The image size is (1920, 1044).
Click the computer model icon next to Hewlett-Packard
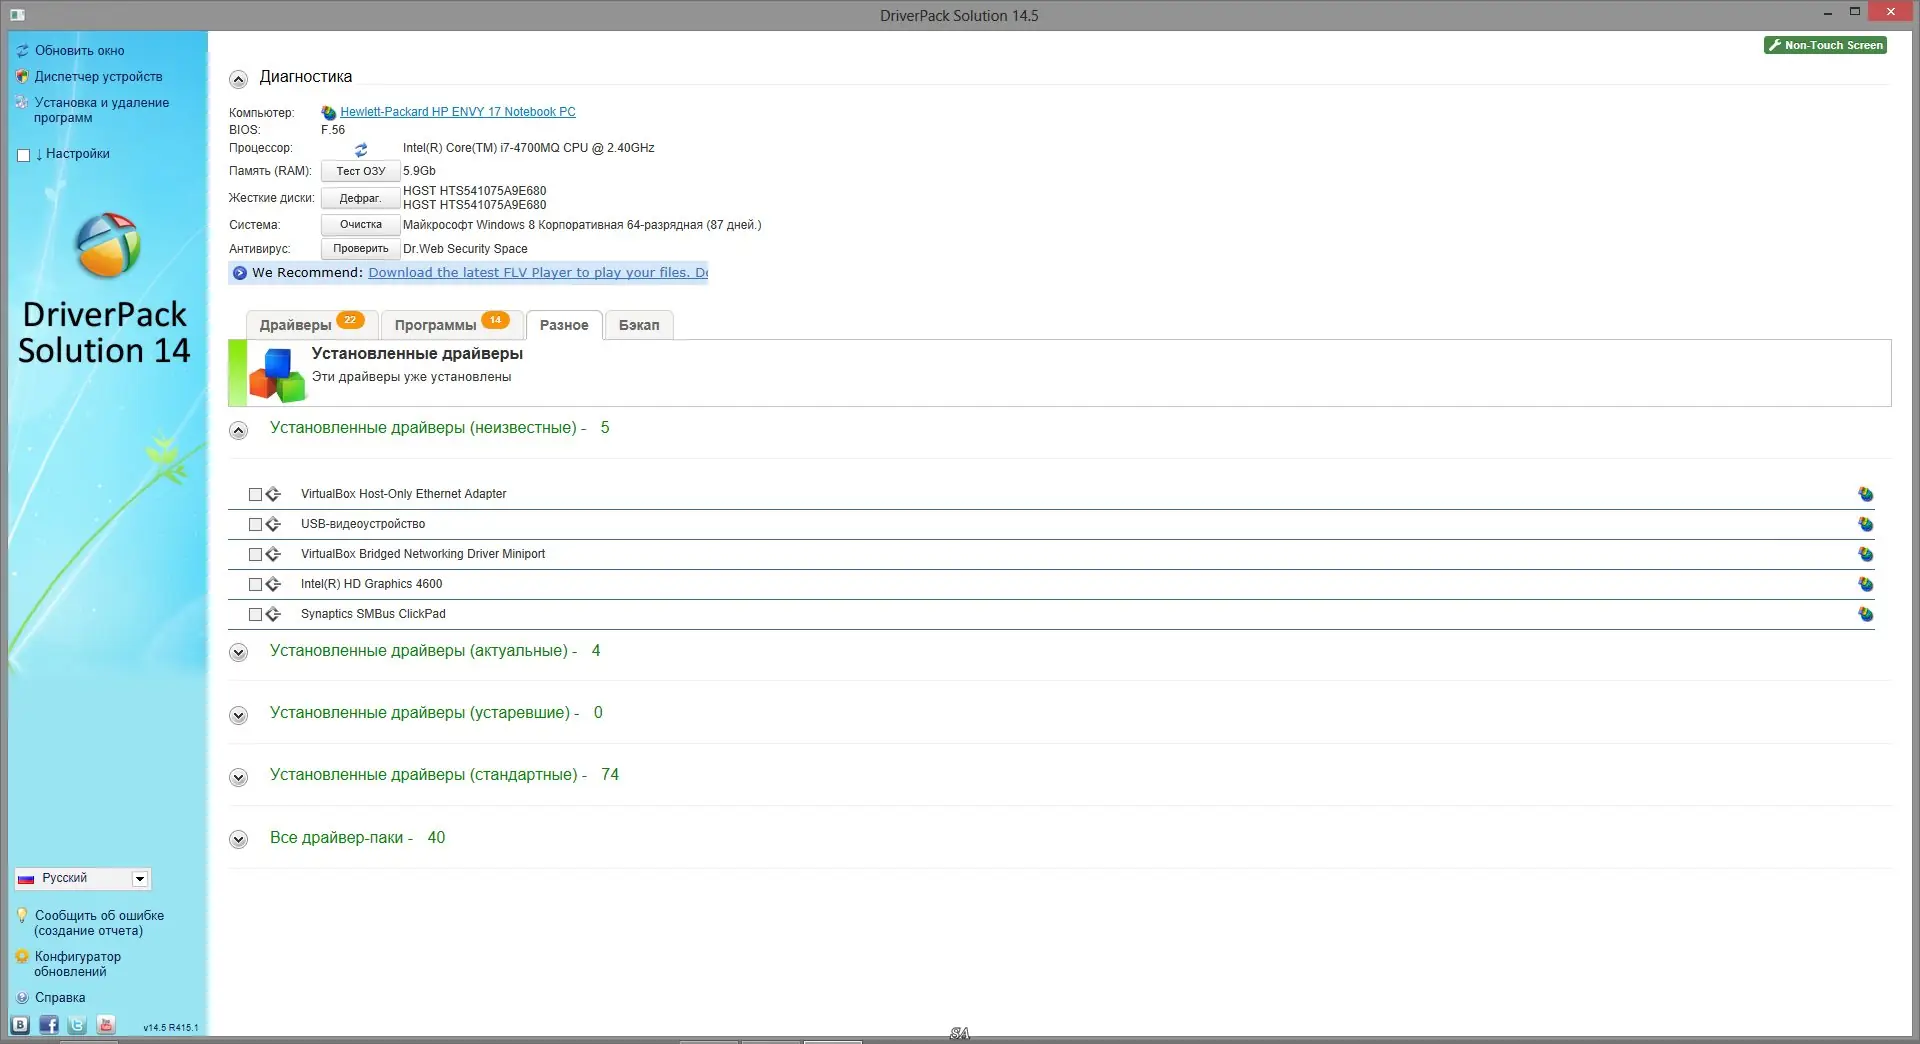328,112
